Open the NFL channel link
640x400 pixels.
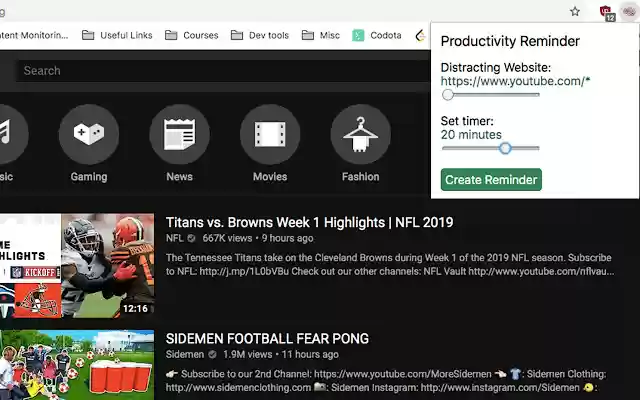(175, 238)
